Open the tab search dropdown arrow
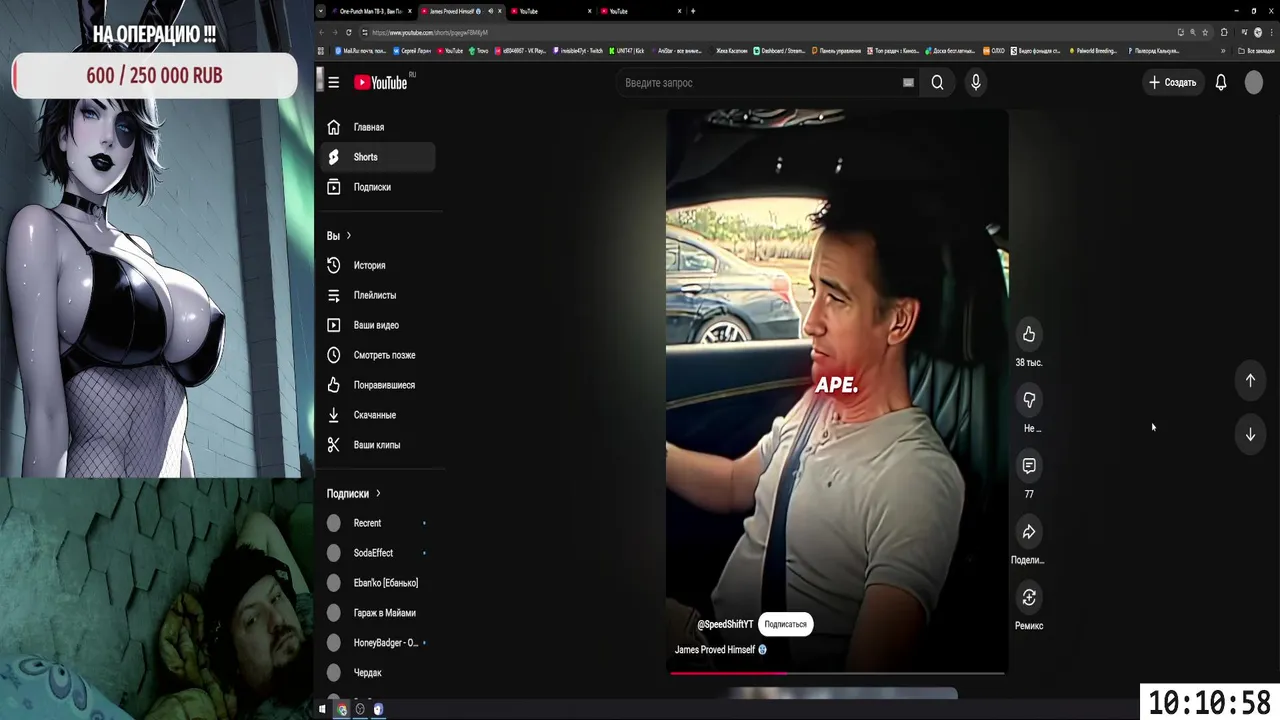 click(321, 11)
